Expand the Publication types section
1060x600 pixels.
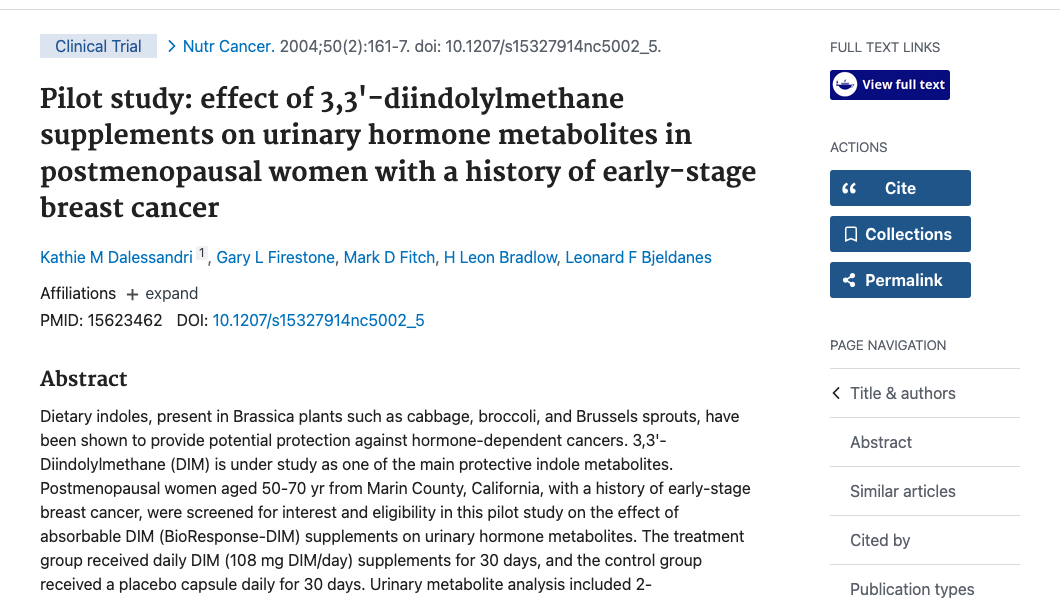coord(912,589)
